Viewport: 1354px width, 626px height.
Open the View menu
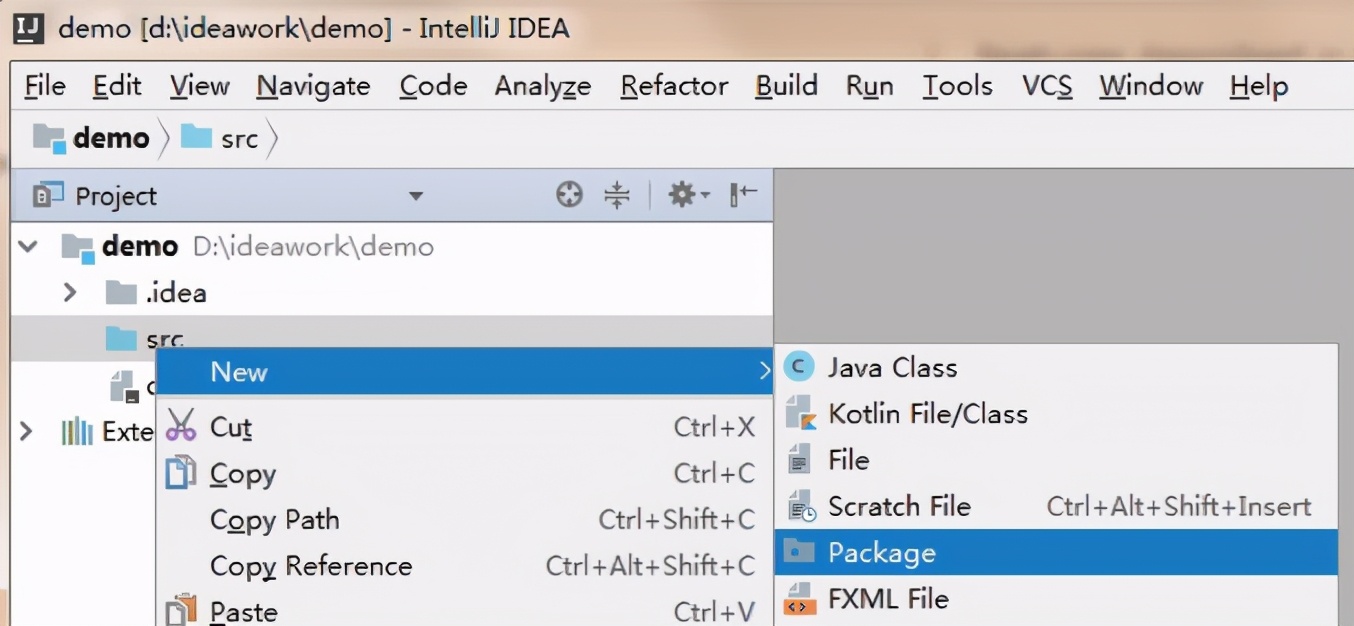[x=200, y=87]
